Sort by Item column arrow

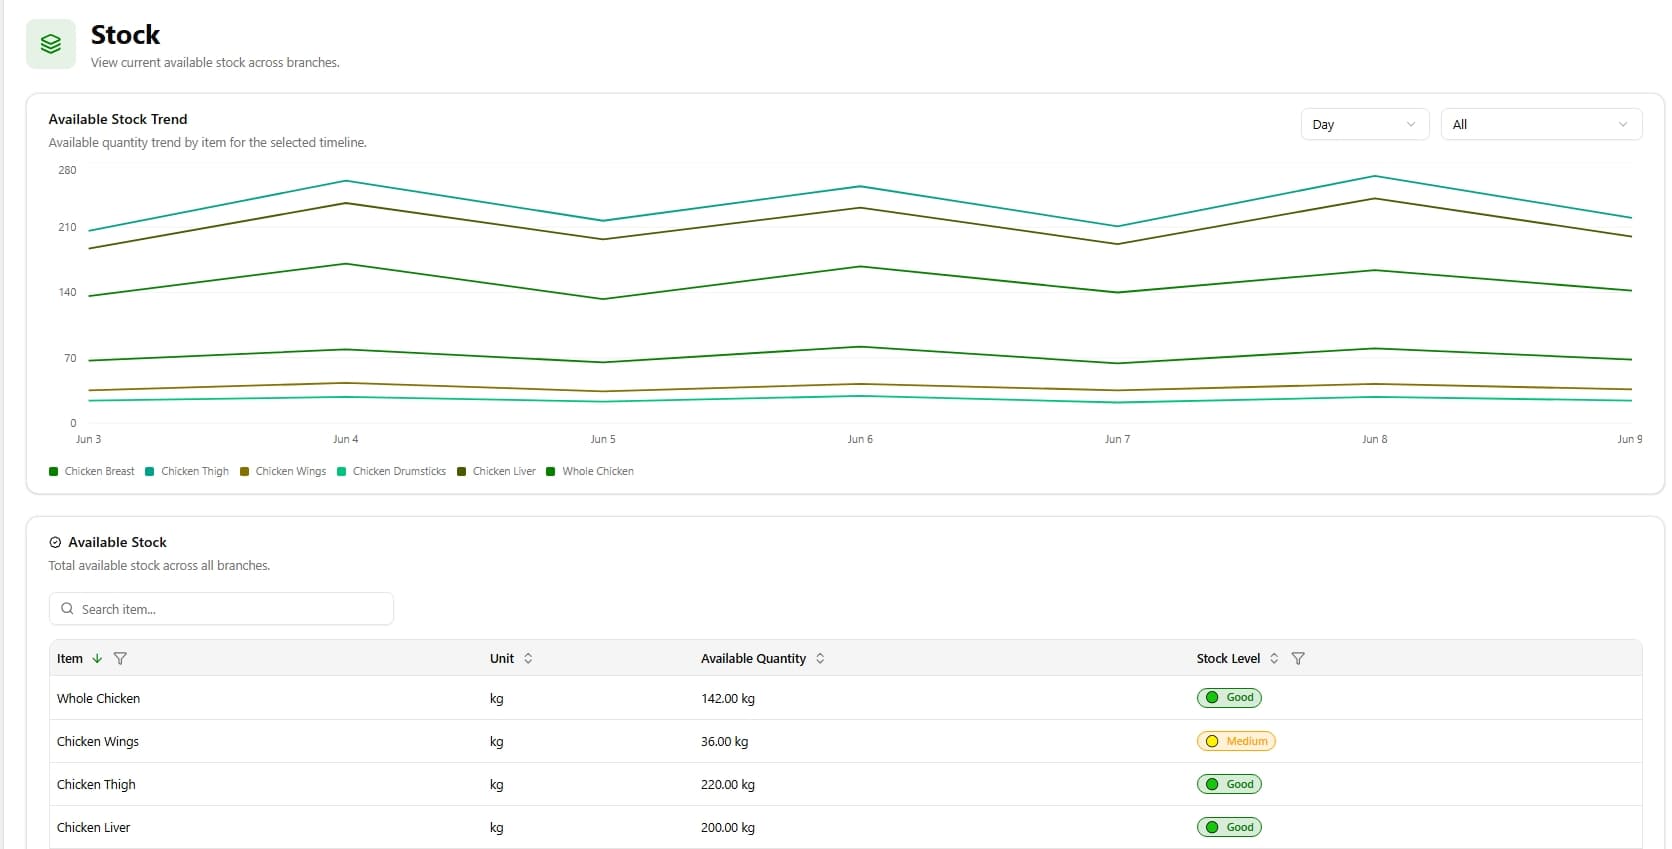97,659
